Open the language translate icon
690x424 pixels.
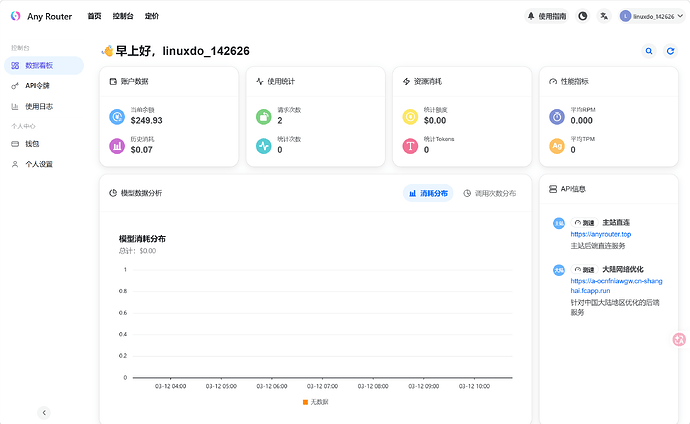604,16
